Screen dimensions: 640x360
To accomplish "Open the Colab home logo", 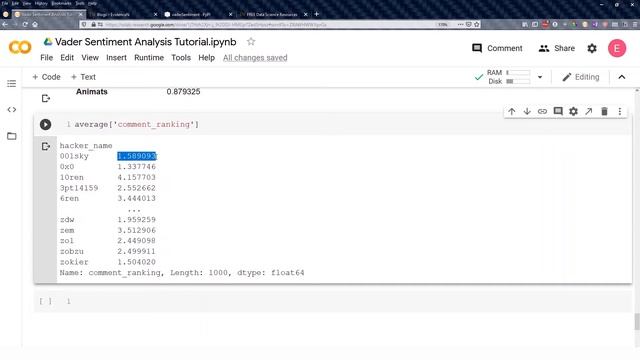I will [x=20, y=48].
